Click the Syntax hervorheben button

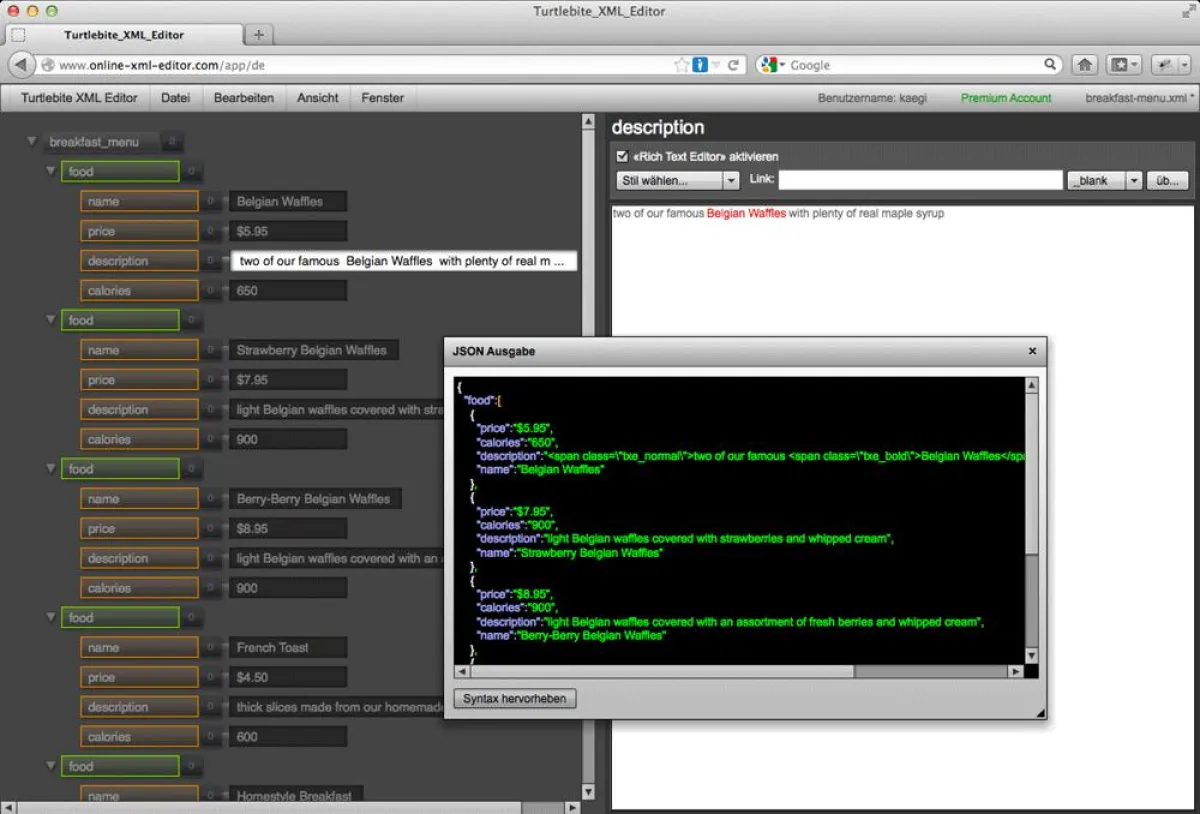point(514,698)
